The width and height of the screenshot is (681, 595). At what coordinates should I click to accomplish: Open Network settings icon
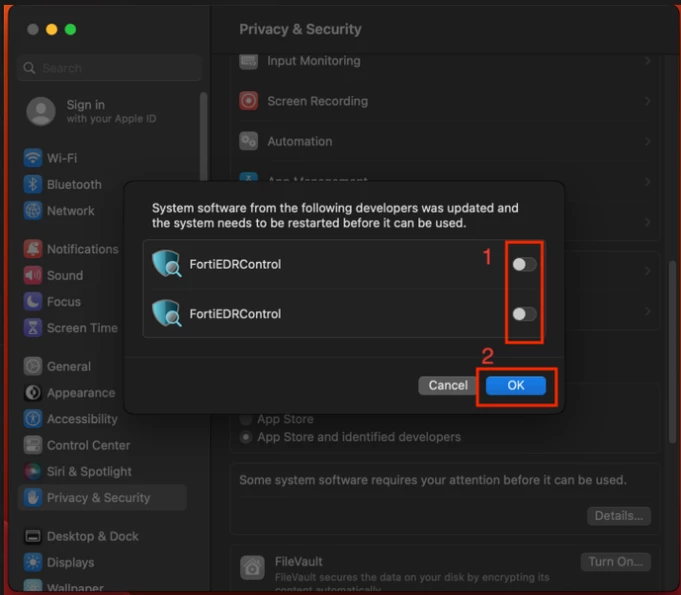[x=33, y=211]
